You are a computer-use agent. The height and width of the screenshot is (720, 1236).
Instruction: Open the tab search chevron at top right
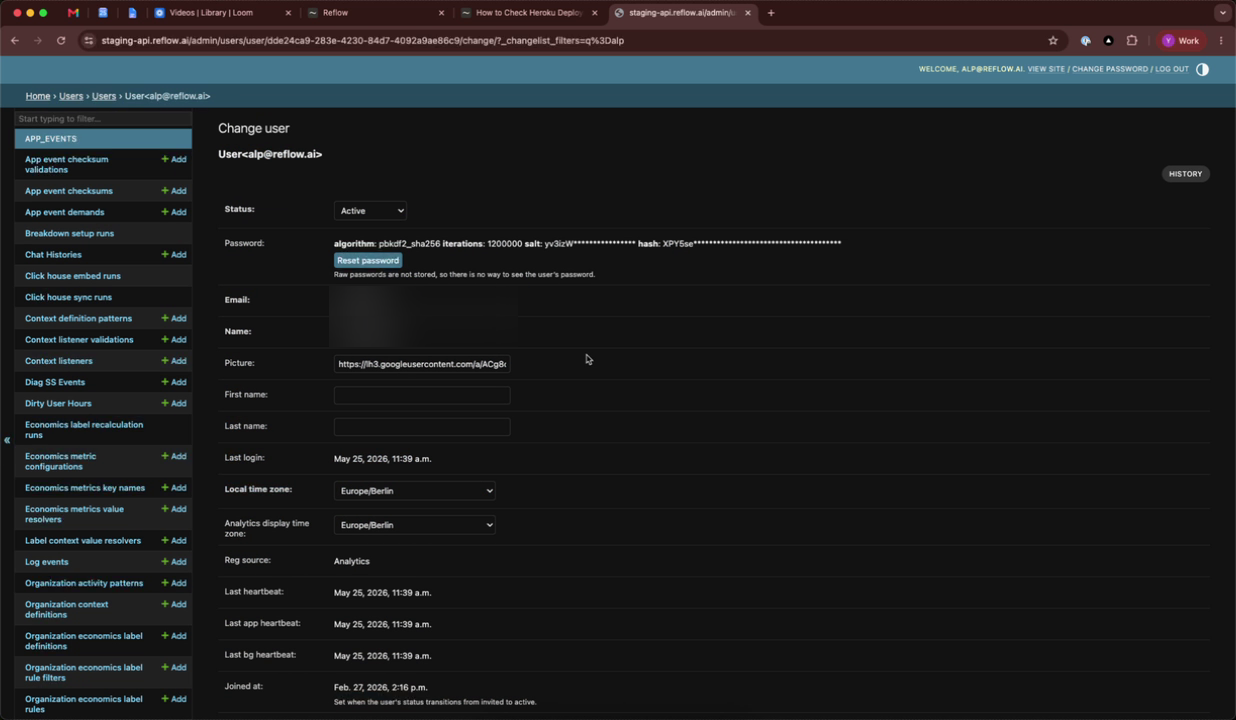point(1222,13)
